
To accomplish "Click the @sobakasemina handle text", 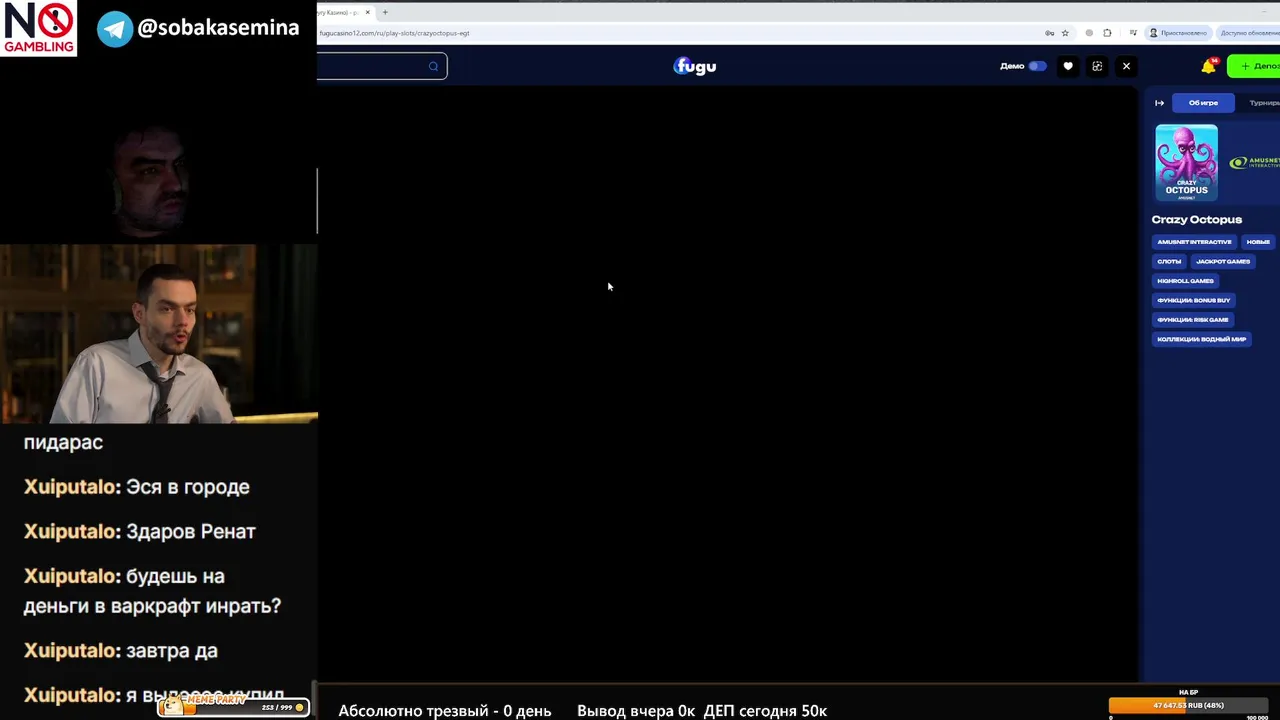I will (218, 28).
